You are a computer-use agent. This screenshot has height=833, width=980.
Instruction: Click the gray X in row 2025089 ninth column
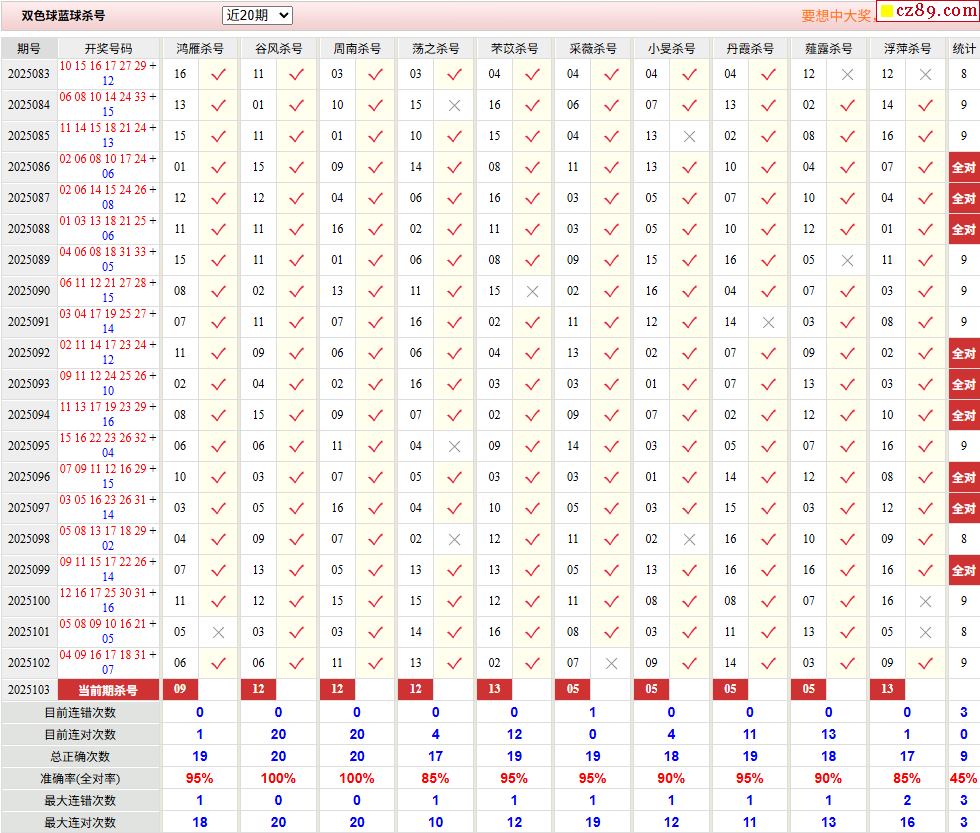[847, 261]
